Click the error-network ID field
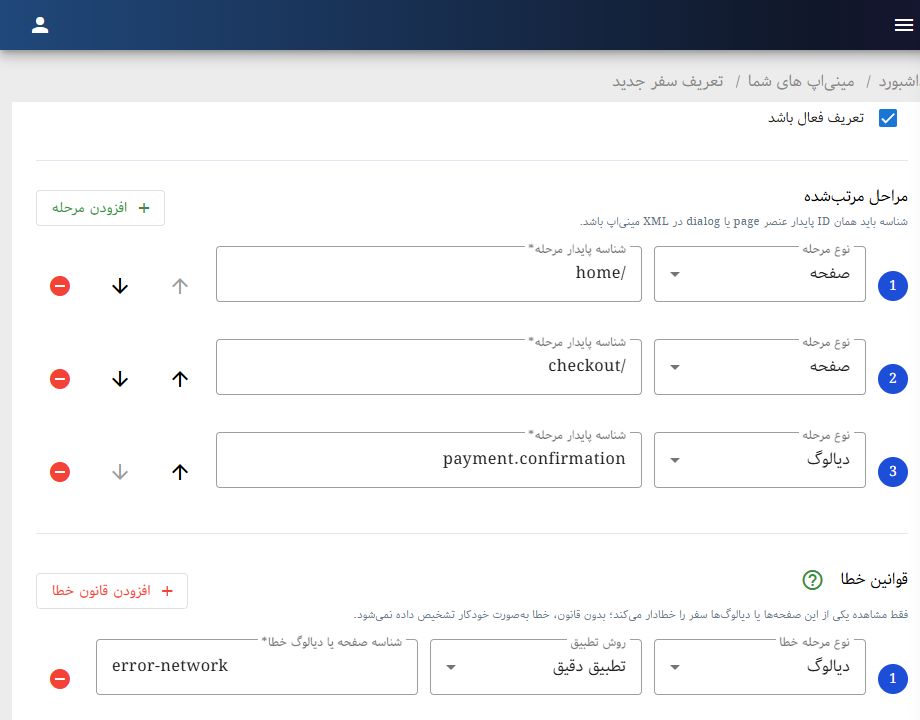The width and height of the screenshot is (920, 720). click(x=257, y=667)
